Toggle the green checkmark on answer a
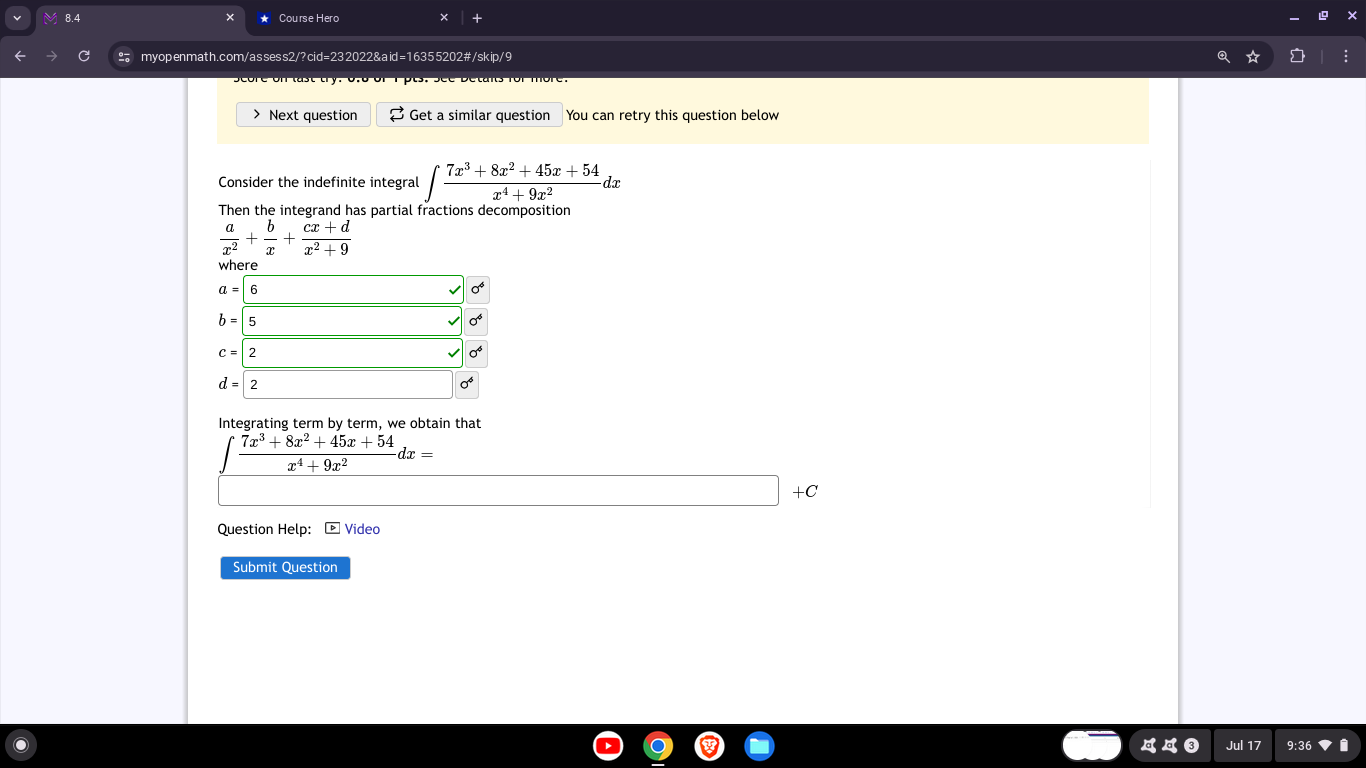Image resolution: width=1366 pixels, height=768 pixels. point(452,289)
